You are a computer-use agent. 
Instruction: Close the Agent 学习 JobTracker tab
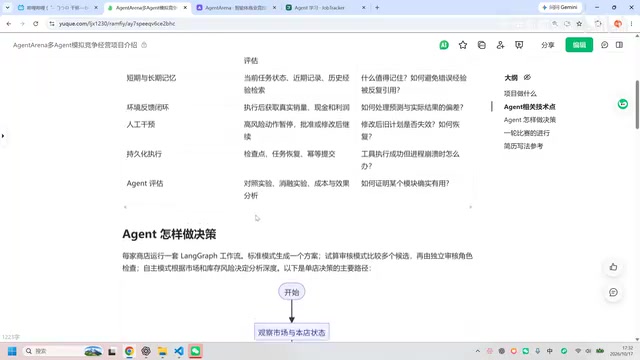tap(363, 7)
